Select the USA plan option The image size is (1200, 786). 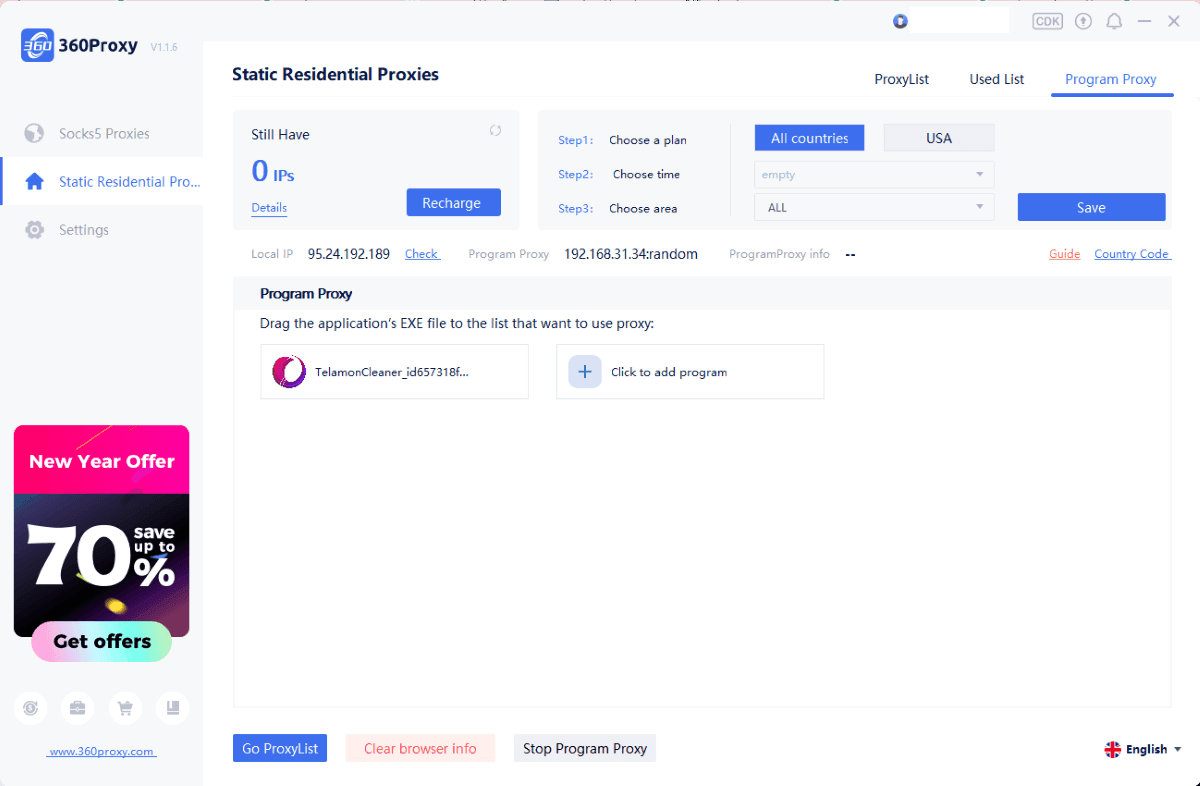tap(939, 138)
